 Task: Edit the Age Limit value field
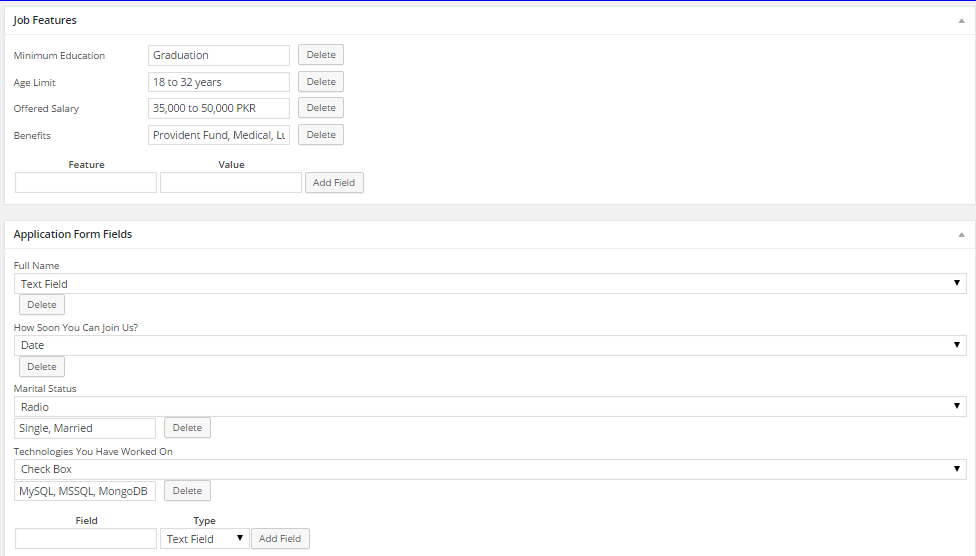[218, 82]
